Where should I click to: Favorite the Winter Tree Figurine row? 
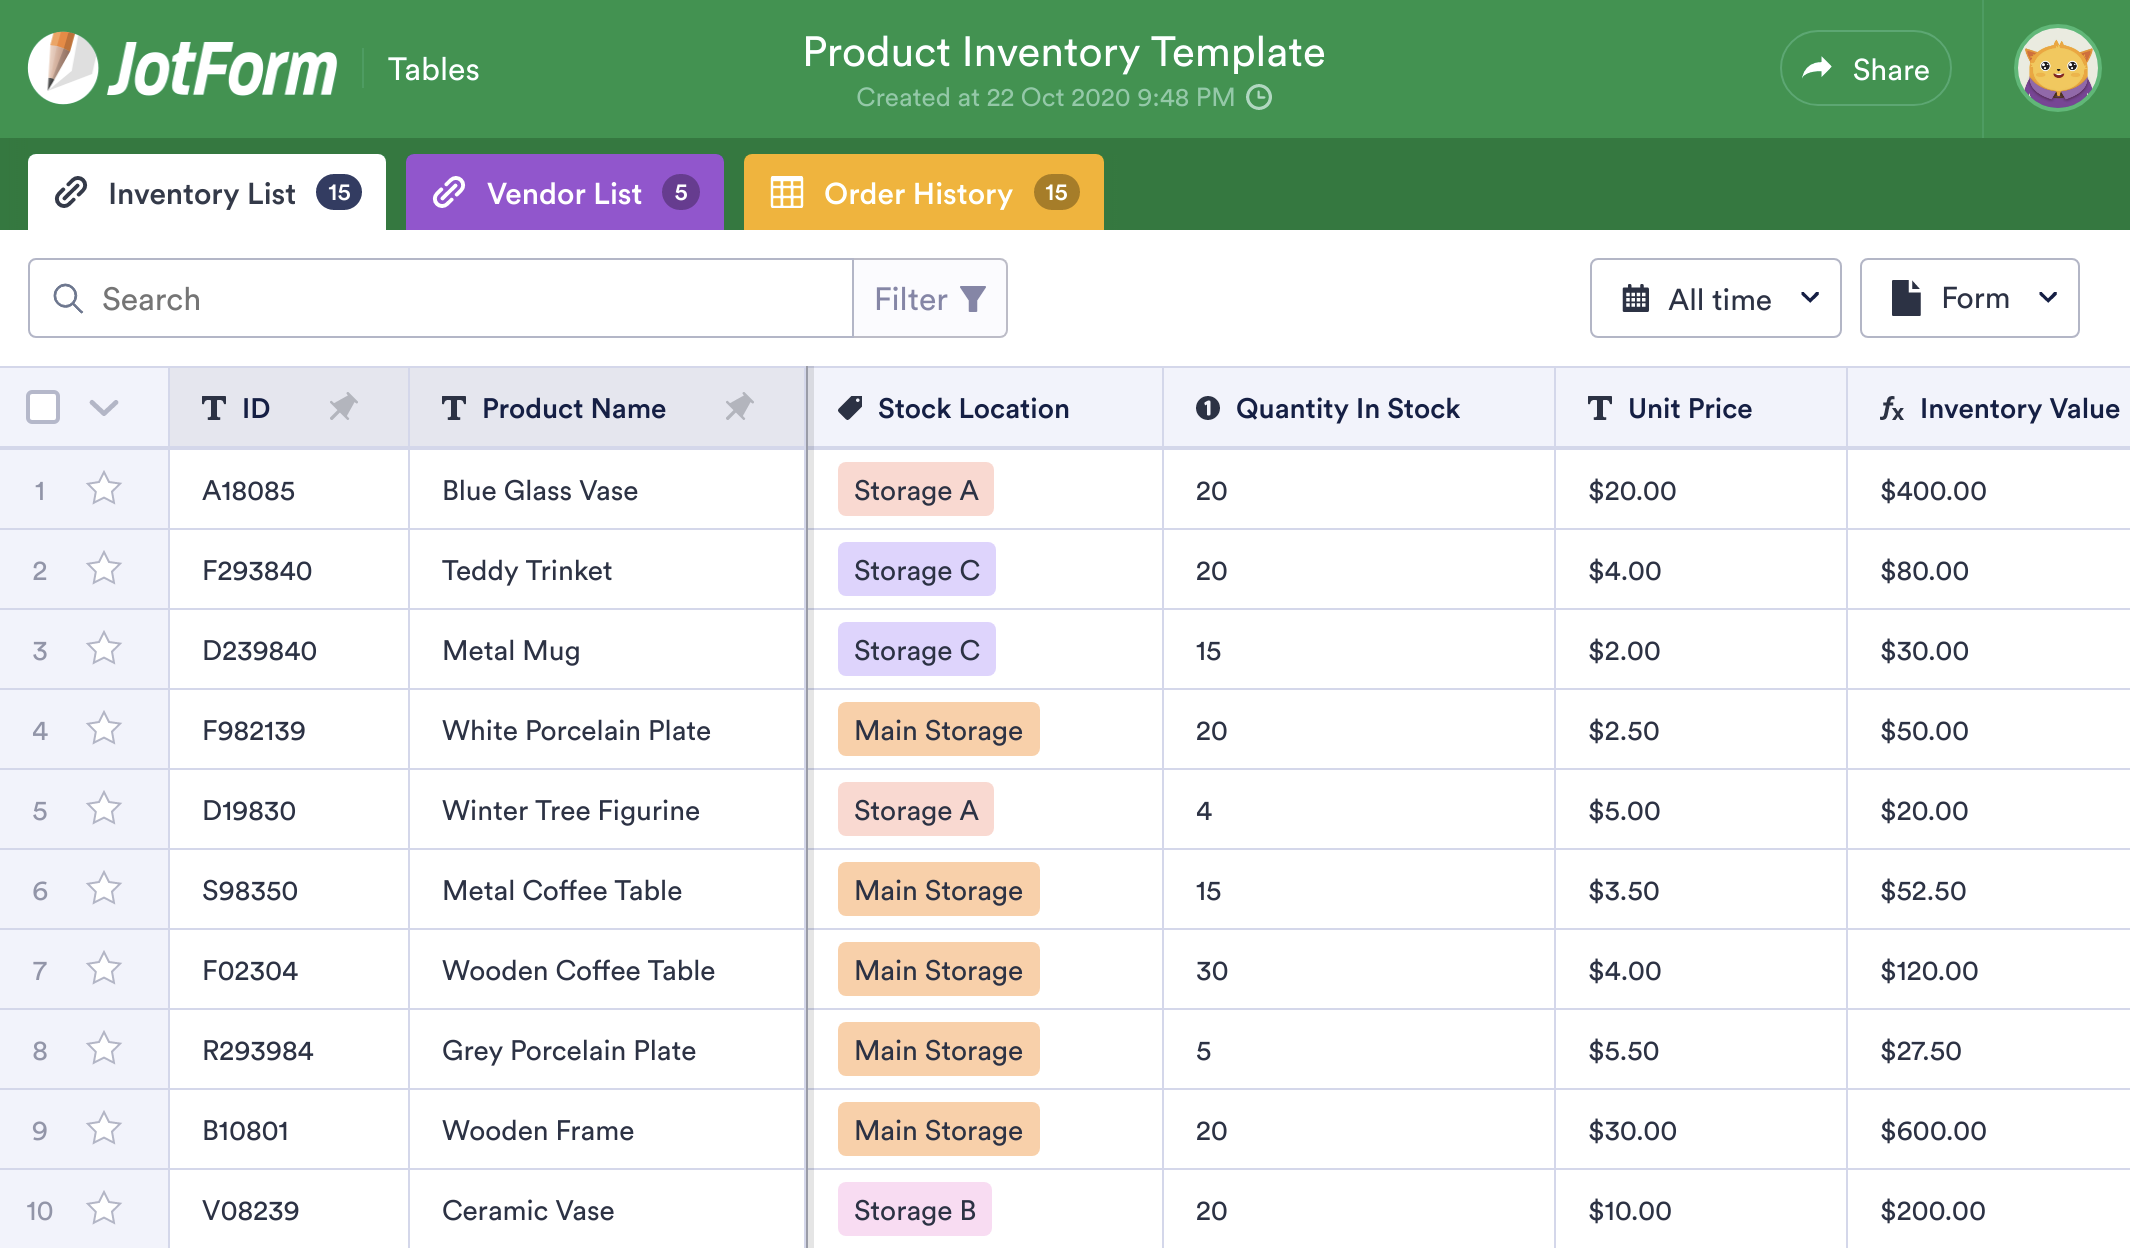pyautogui.click(x=104, y=810)
